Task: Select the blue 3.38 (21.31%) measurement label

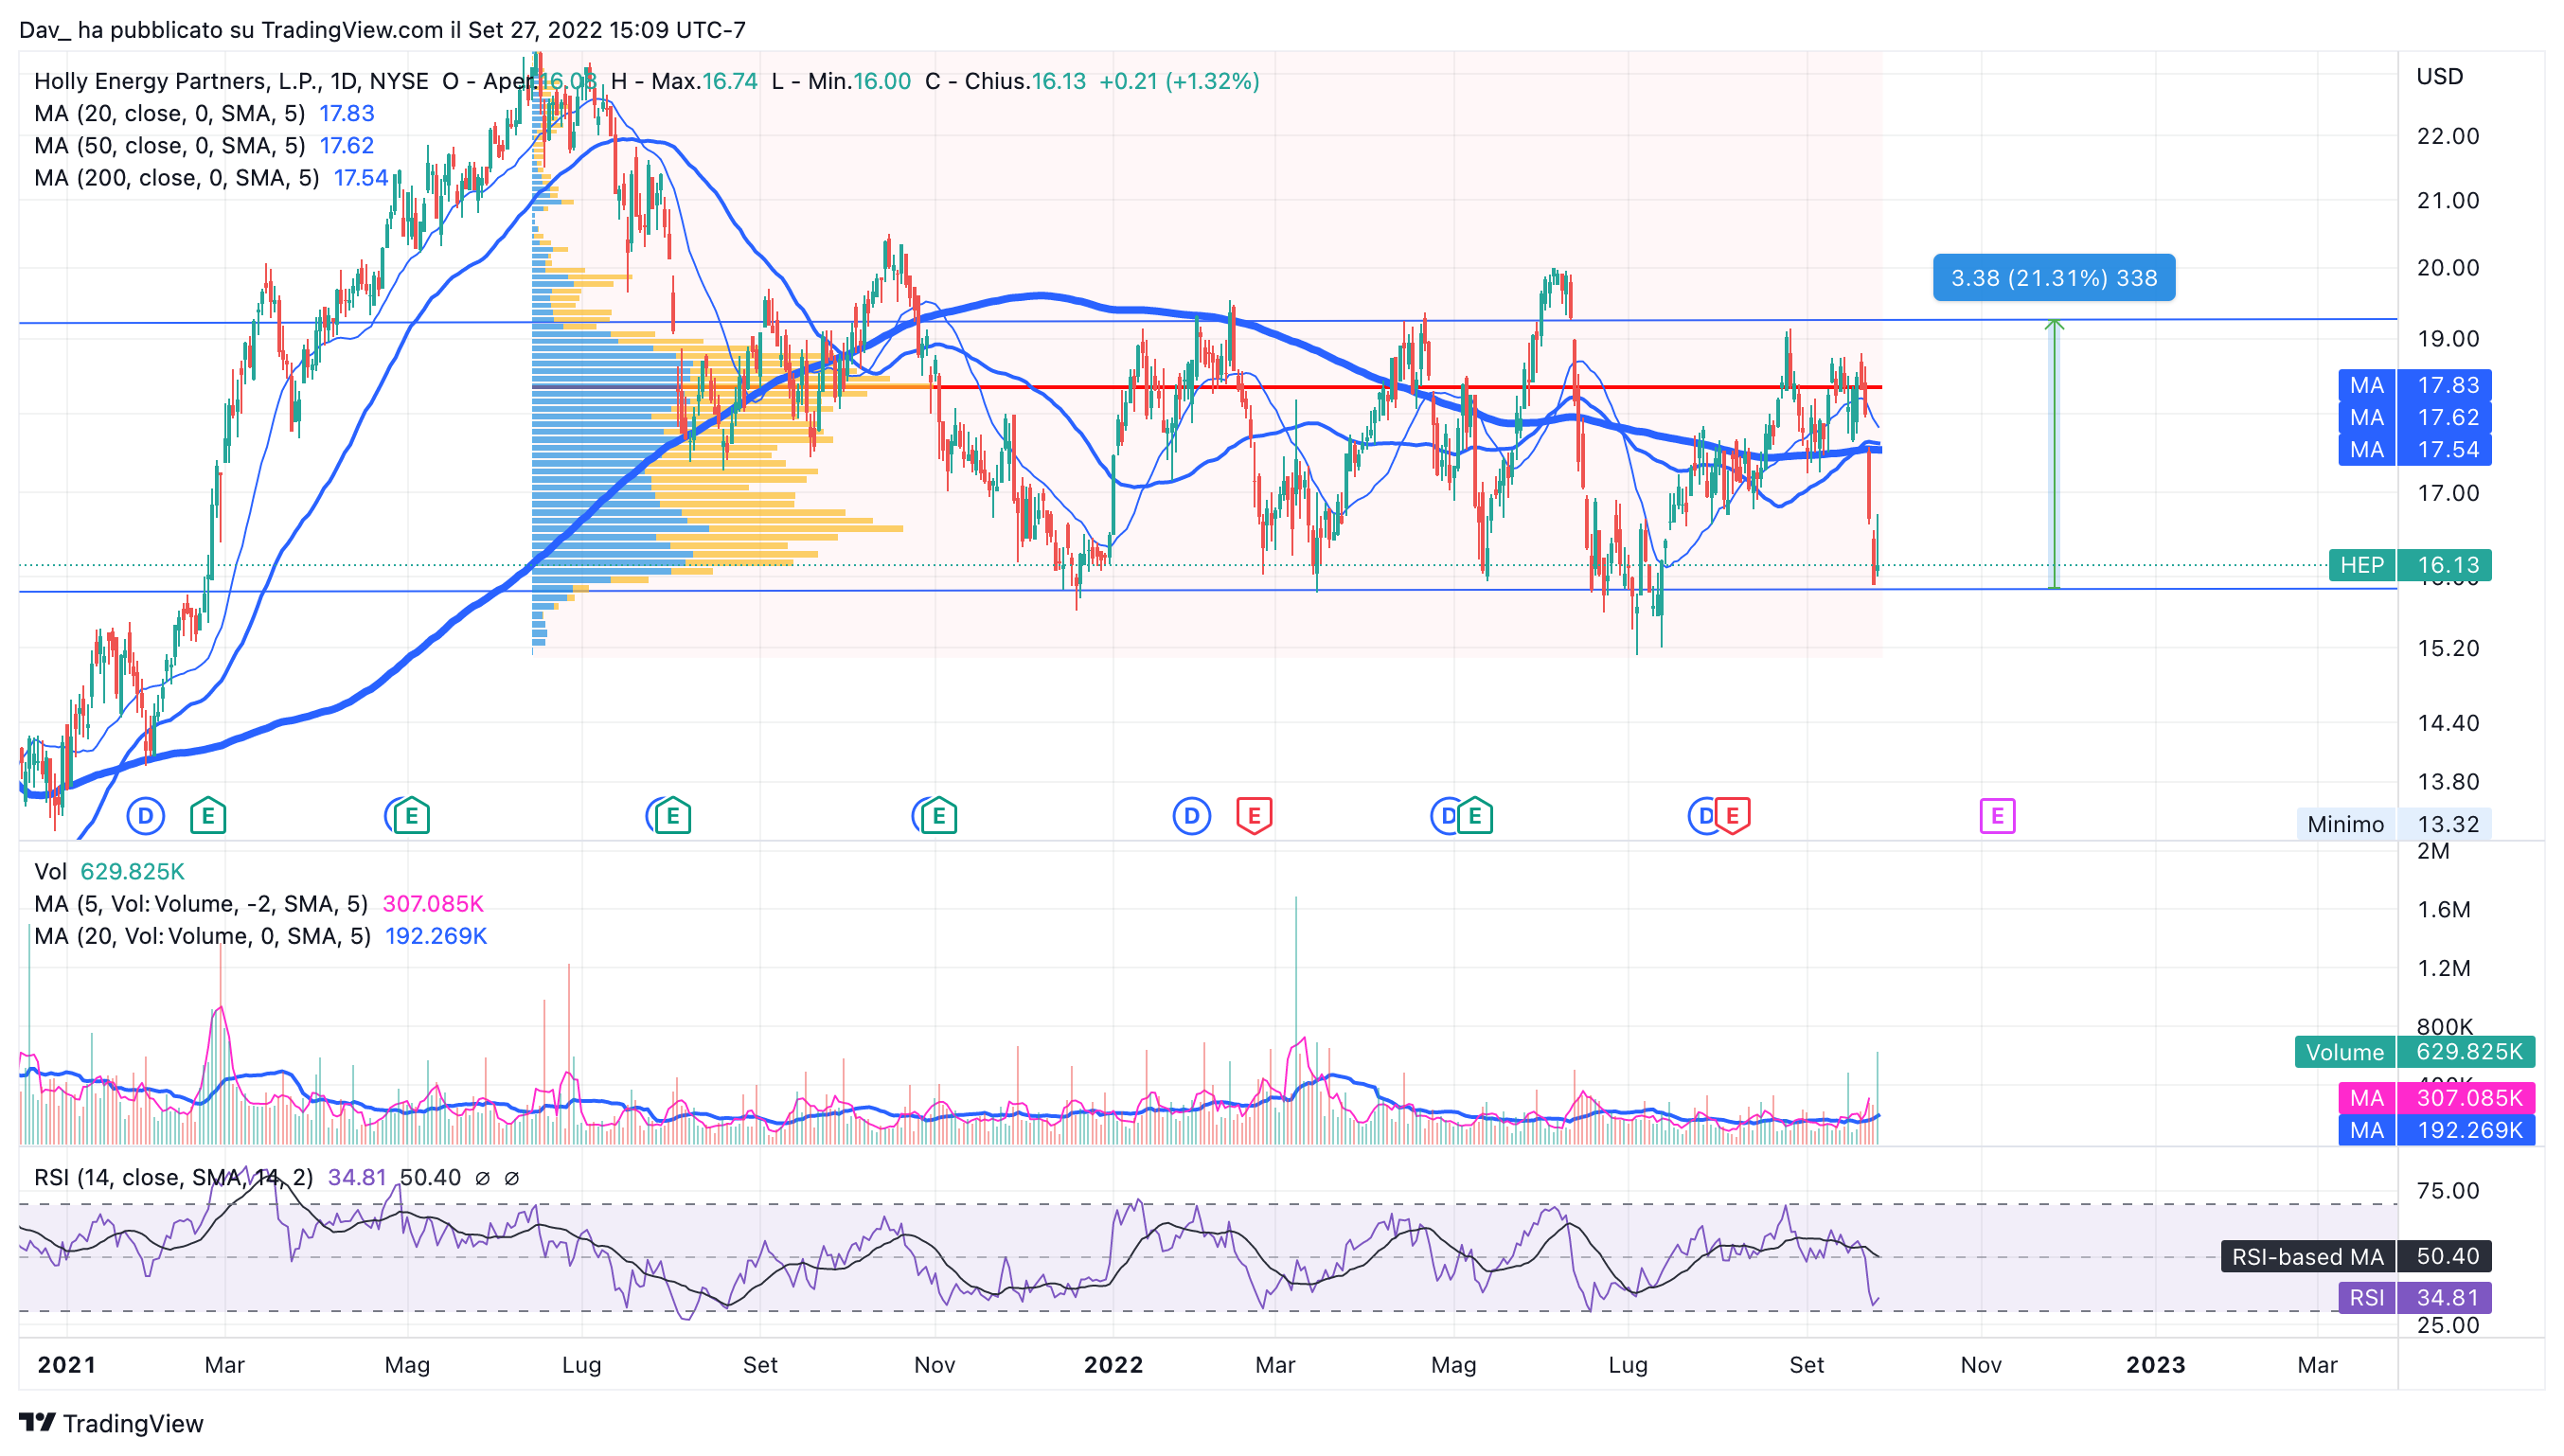Action: pyautogui.click(x=2054, y=278)
